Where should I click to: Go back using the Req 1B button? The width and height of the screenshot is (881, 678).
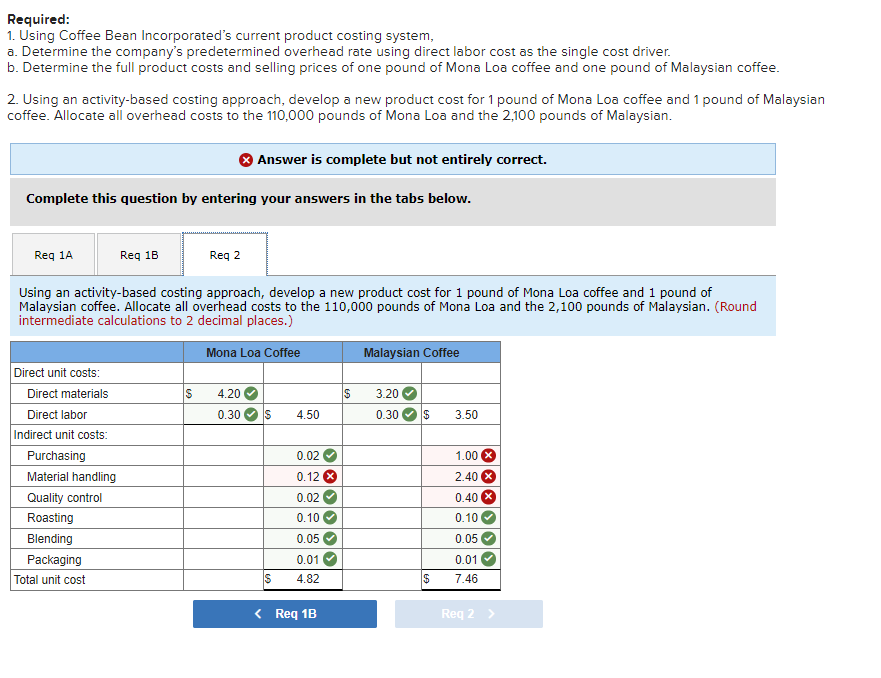pos(285,614)
